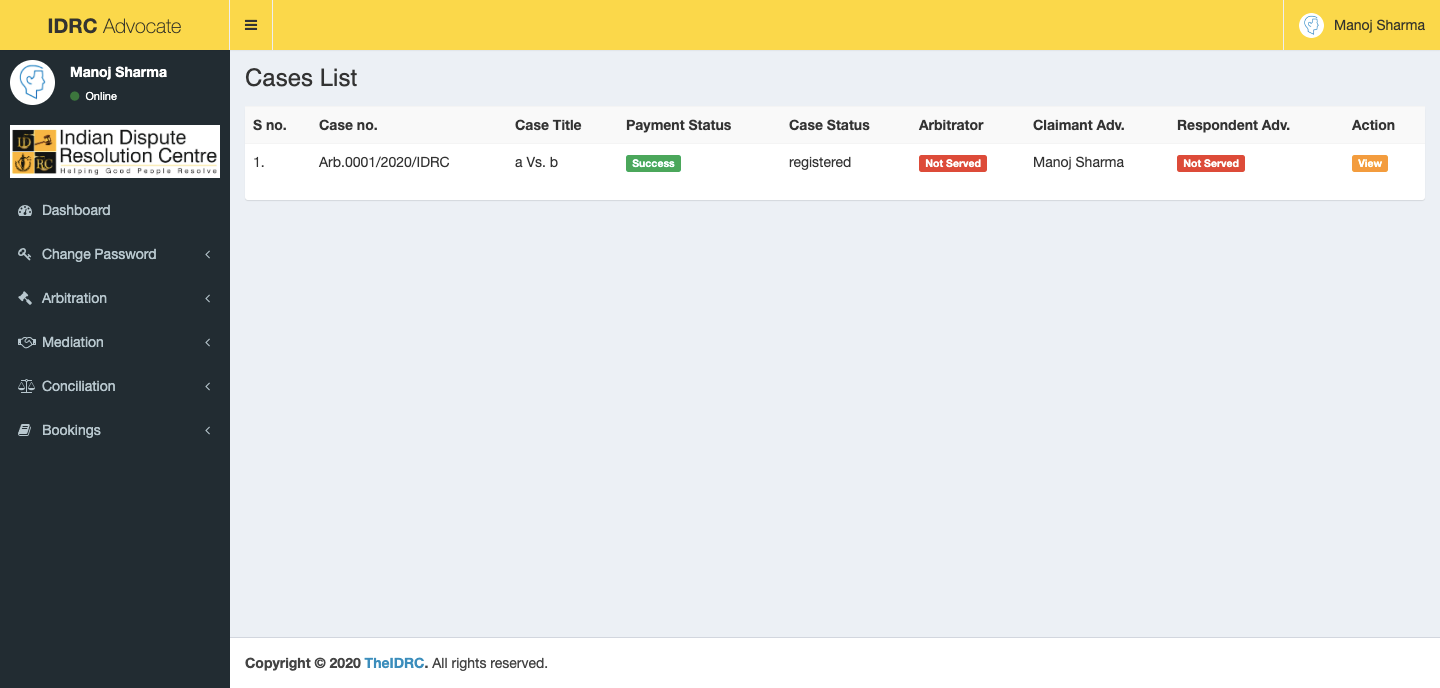Click the key icon beside Change Password
1440x688 pixels.
26,255
